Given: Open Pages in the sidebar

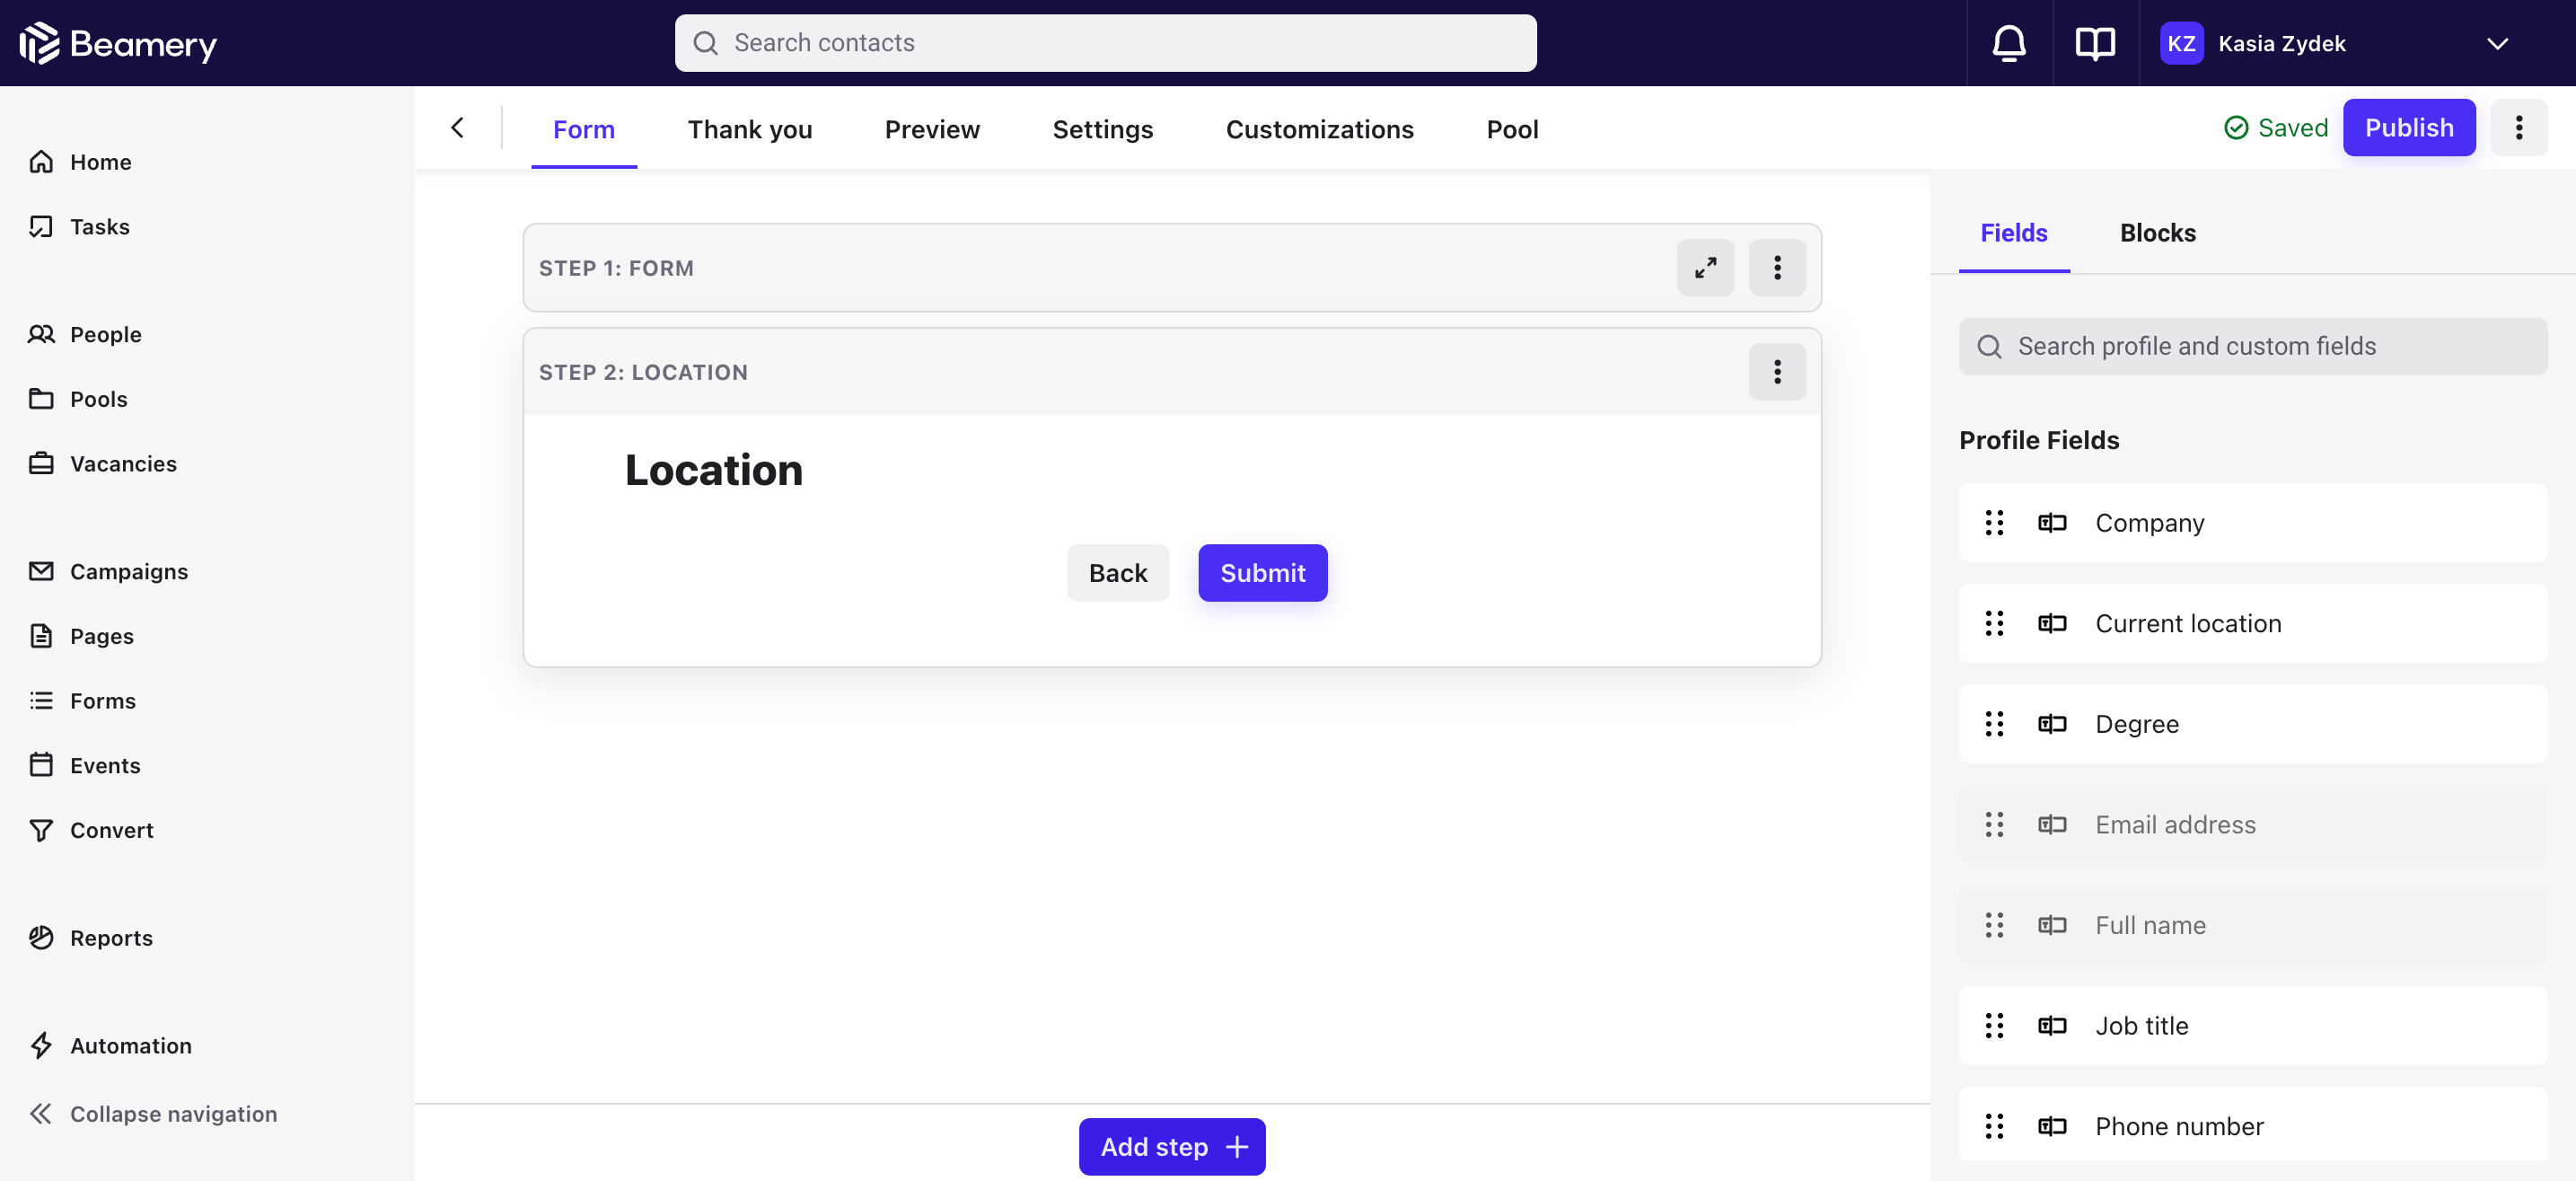Looking at the screenshot, I should [81, 636].
